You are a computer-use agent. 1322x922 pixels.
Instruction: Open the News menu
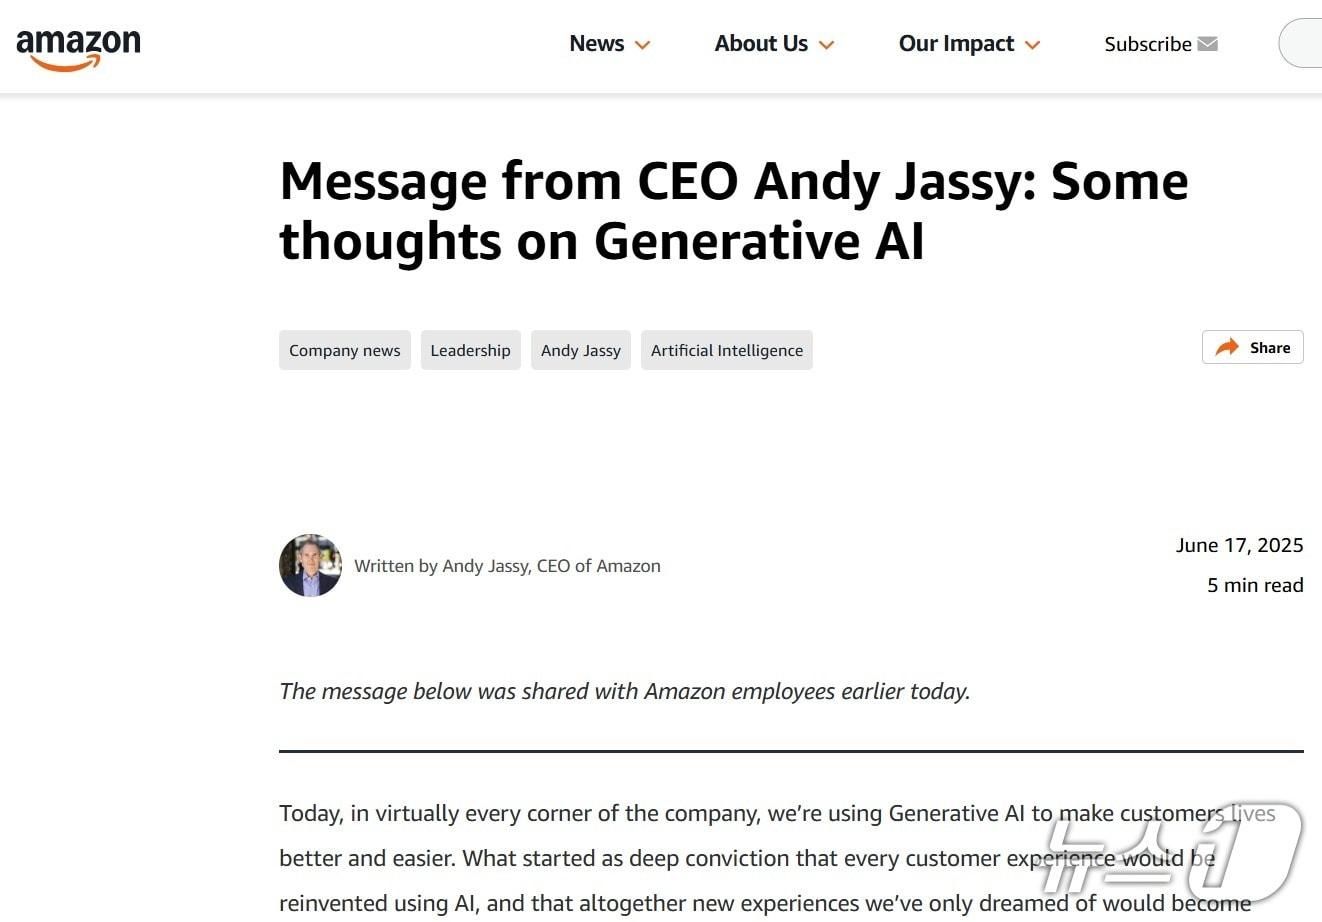coord(597,44)
